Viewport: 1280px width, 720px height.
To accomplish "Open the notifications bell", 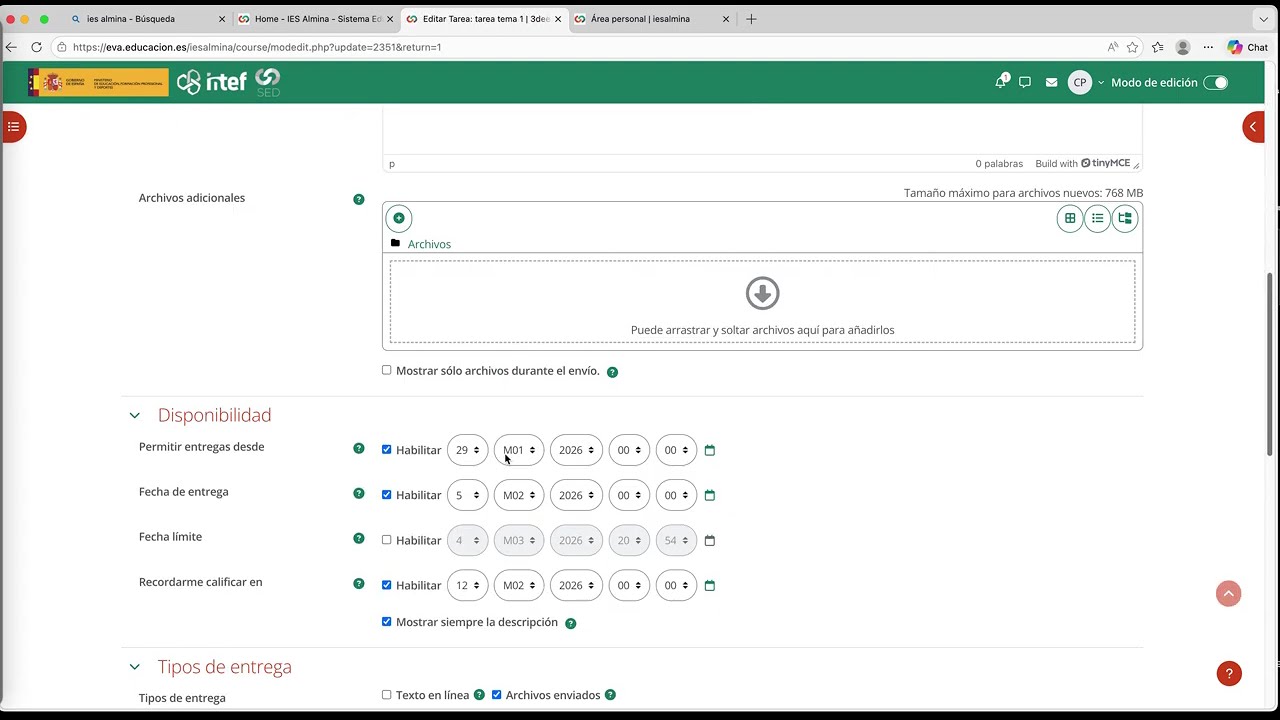I will pos(1000,83).
